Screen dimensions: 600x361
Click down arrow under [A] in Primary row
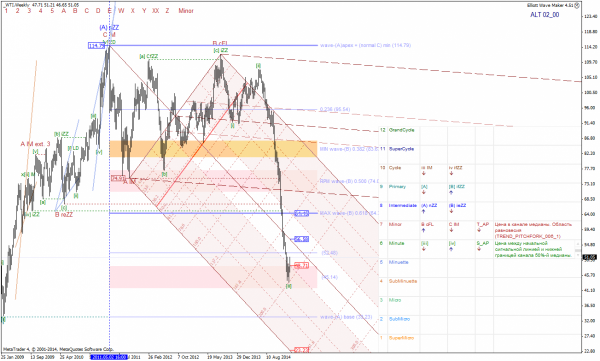424,192
